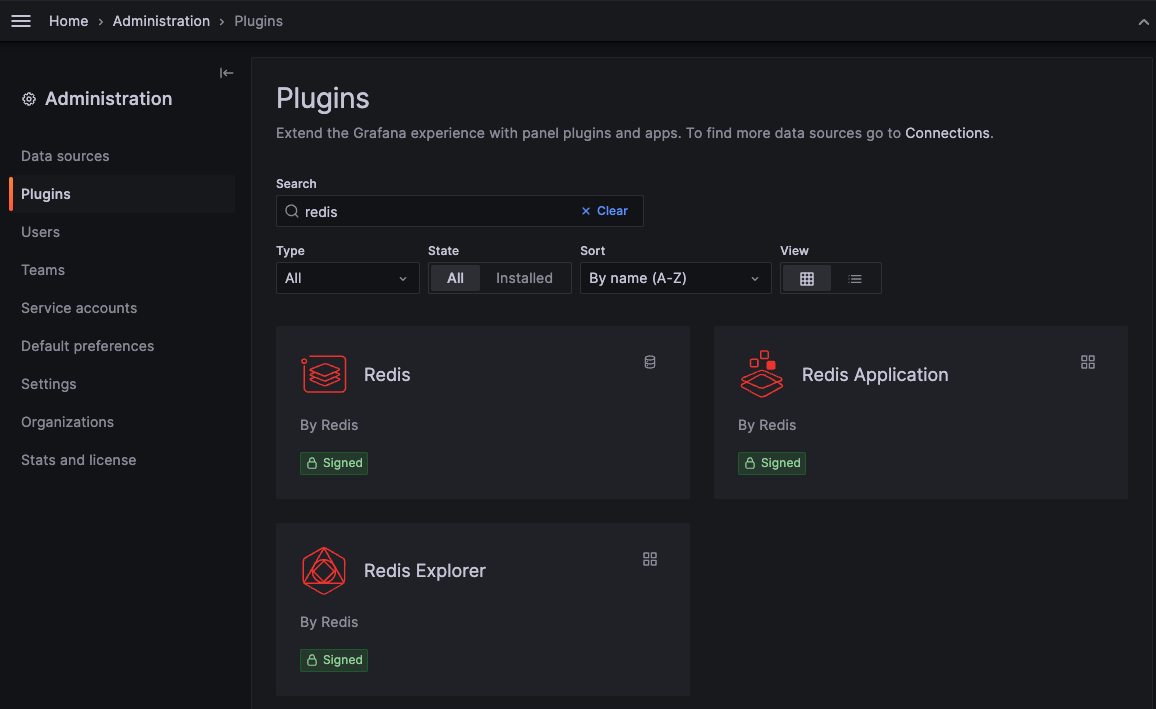Click the app type icon on Redis Explorer card
The image size is (1156, 709).
(x=650, y=559)
